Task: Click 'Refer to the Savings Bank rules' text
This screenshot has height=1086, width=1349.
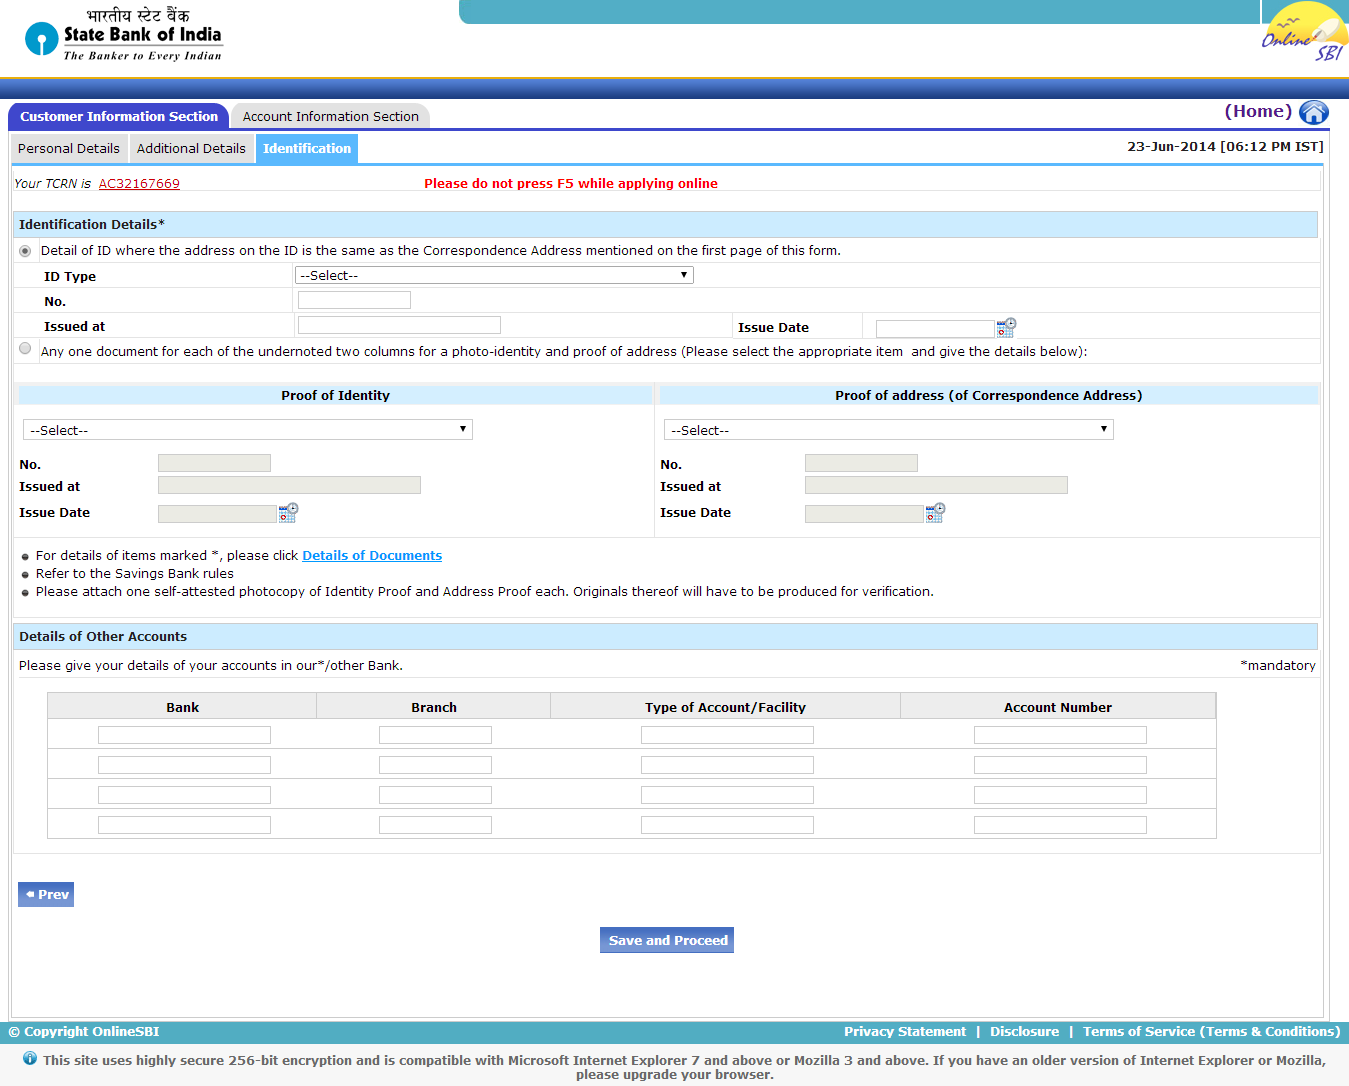Action: coord(135,573)
